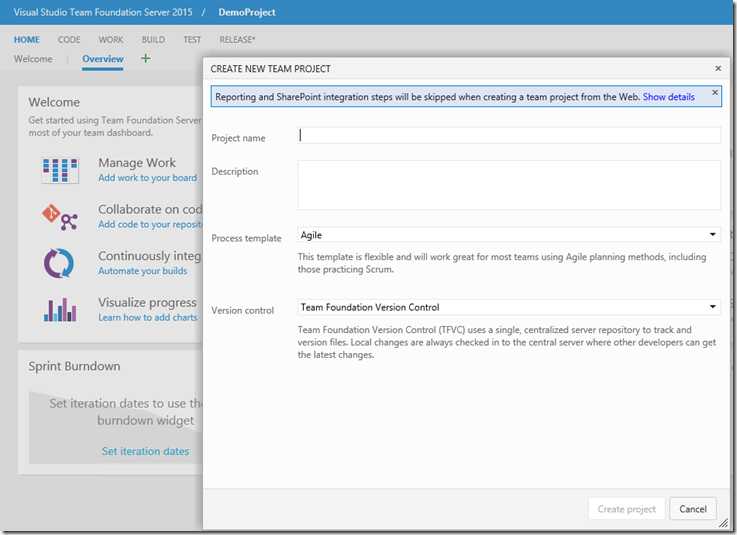Close the Create New Team Project dialog

(718, 69)
